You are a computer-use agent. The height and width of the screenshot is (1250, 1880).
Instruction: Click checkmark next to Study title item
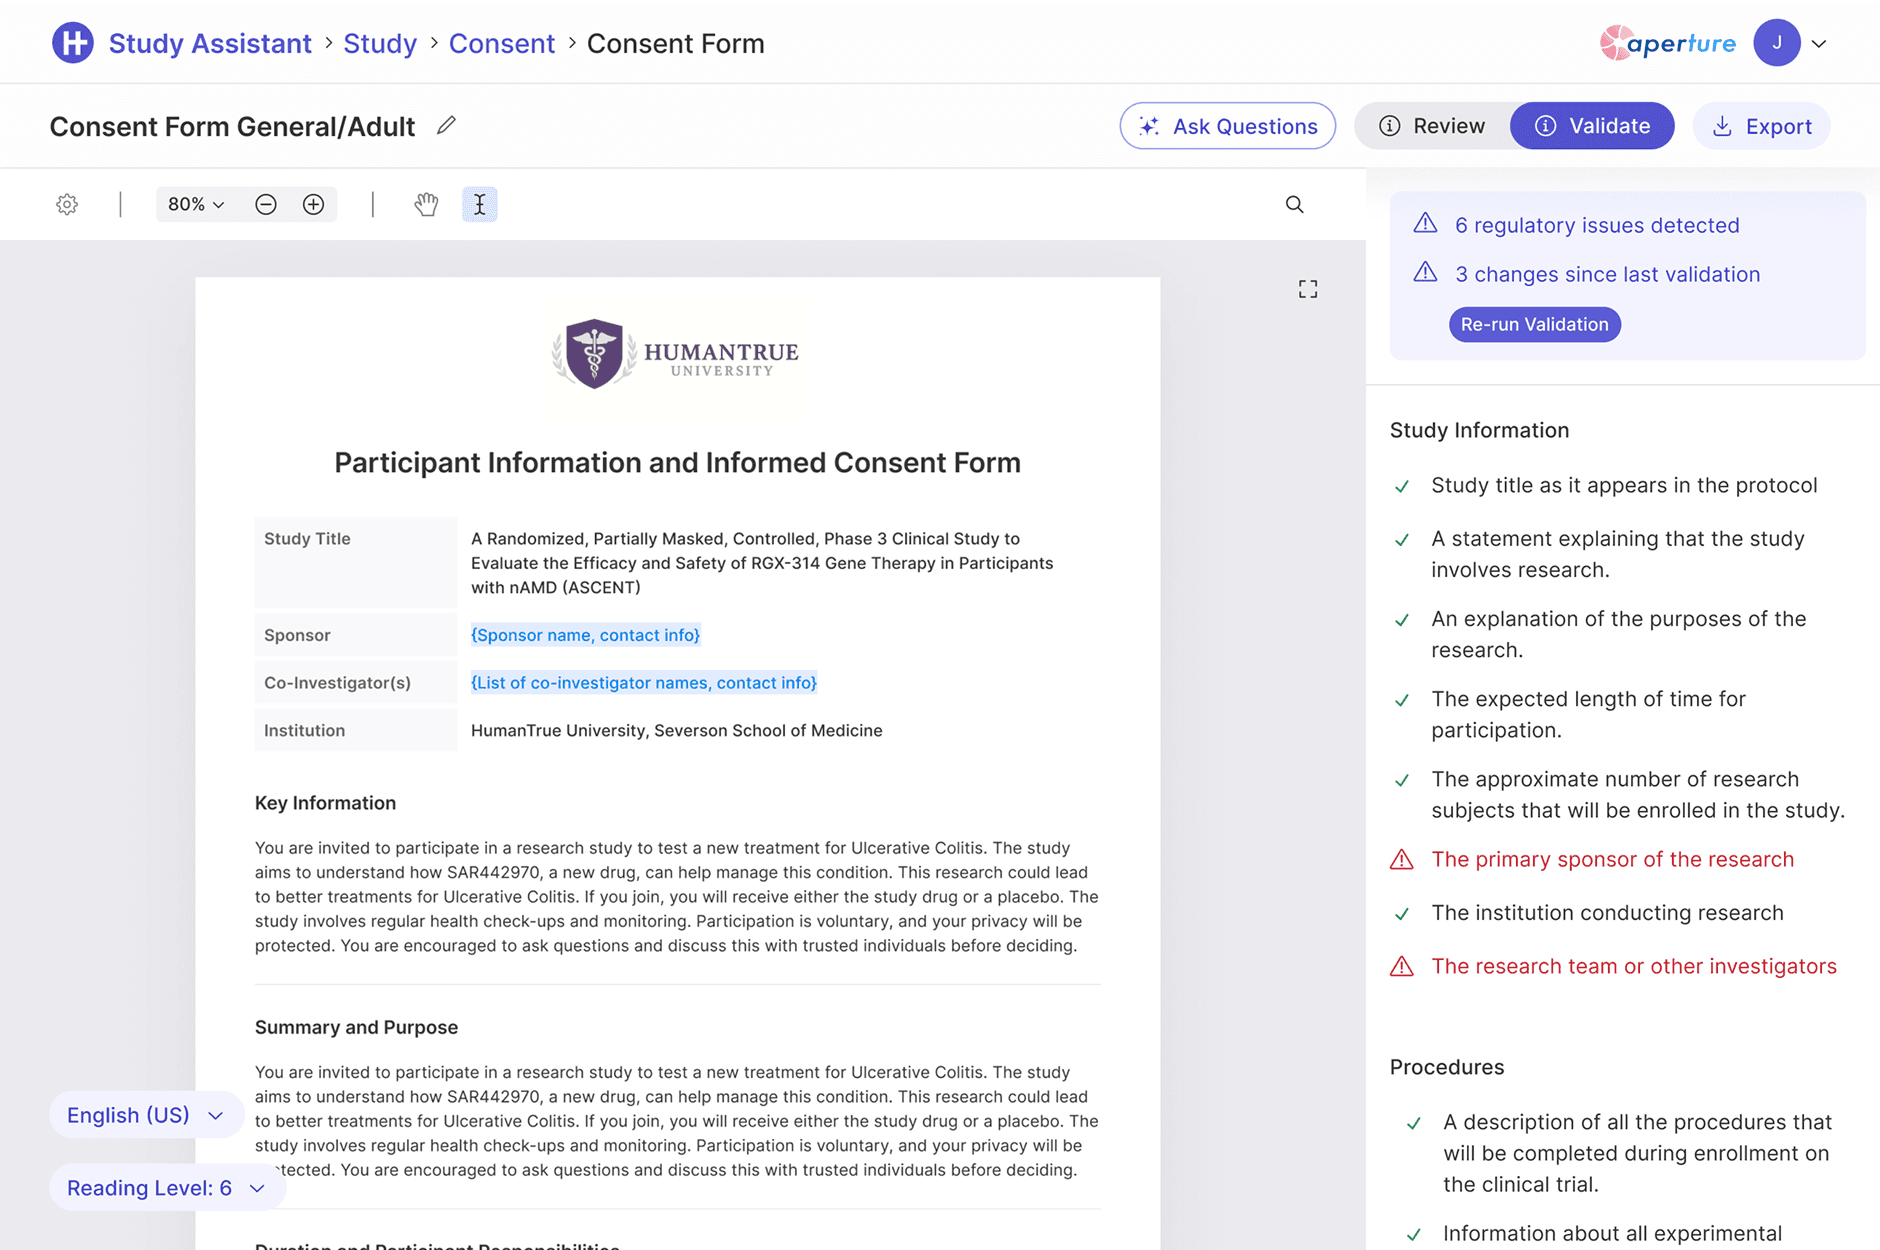coord(1402,487)
